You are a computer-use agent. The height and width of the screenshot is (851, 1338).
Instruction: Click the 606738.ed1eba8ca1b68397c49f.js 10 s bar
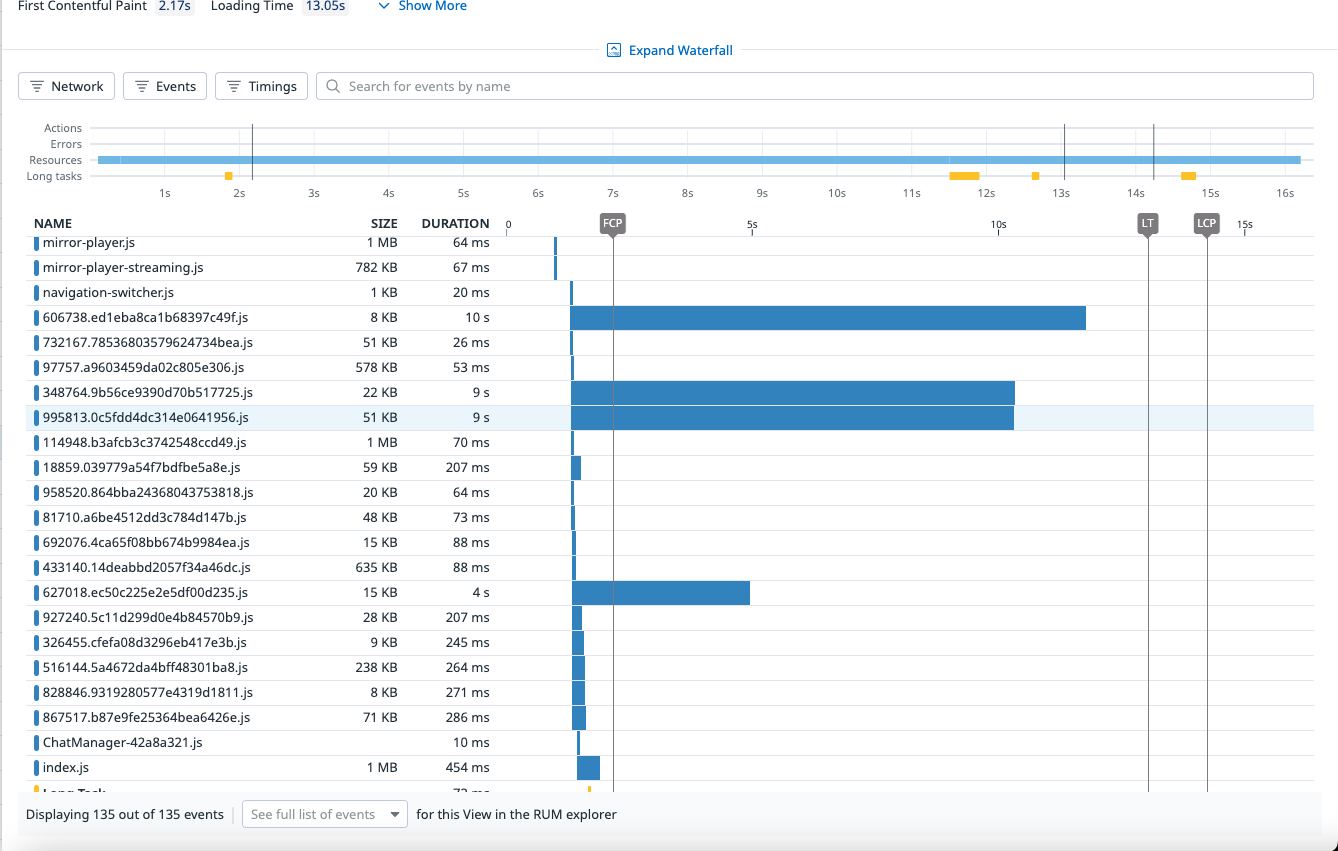(827, 318)
